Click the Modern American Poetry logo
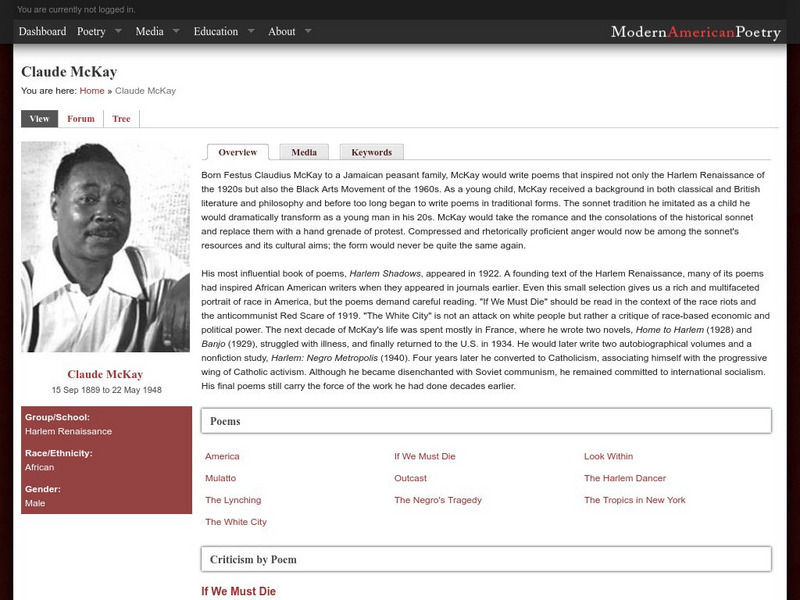The width and height of the screenshot is (800, 600). (x=696, y=32)
